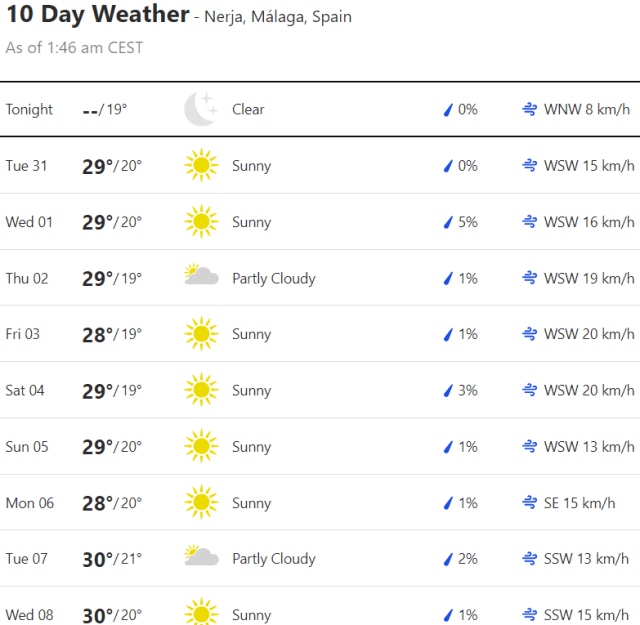Click the sun icon for Tue 31
Viewport: 640px width, 625px height.
tap(201, 166)
